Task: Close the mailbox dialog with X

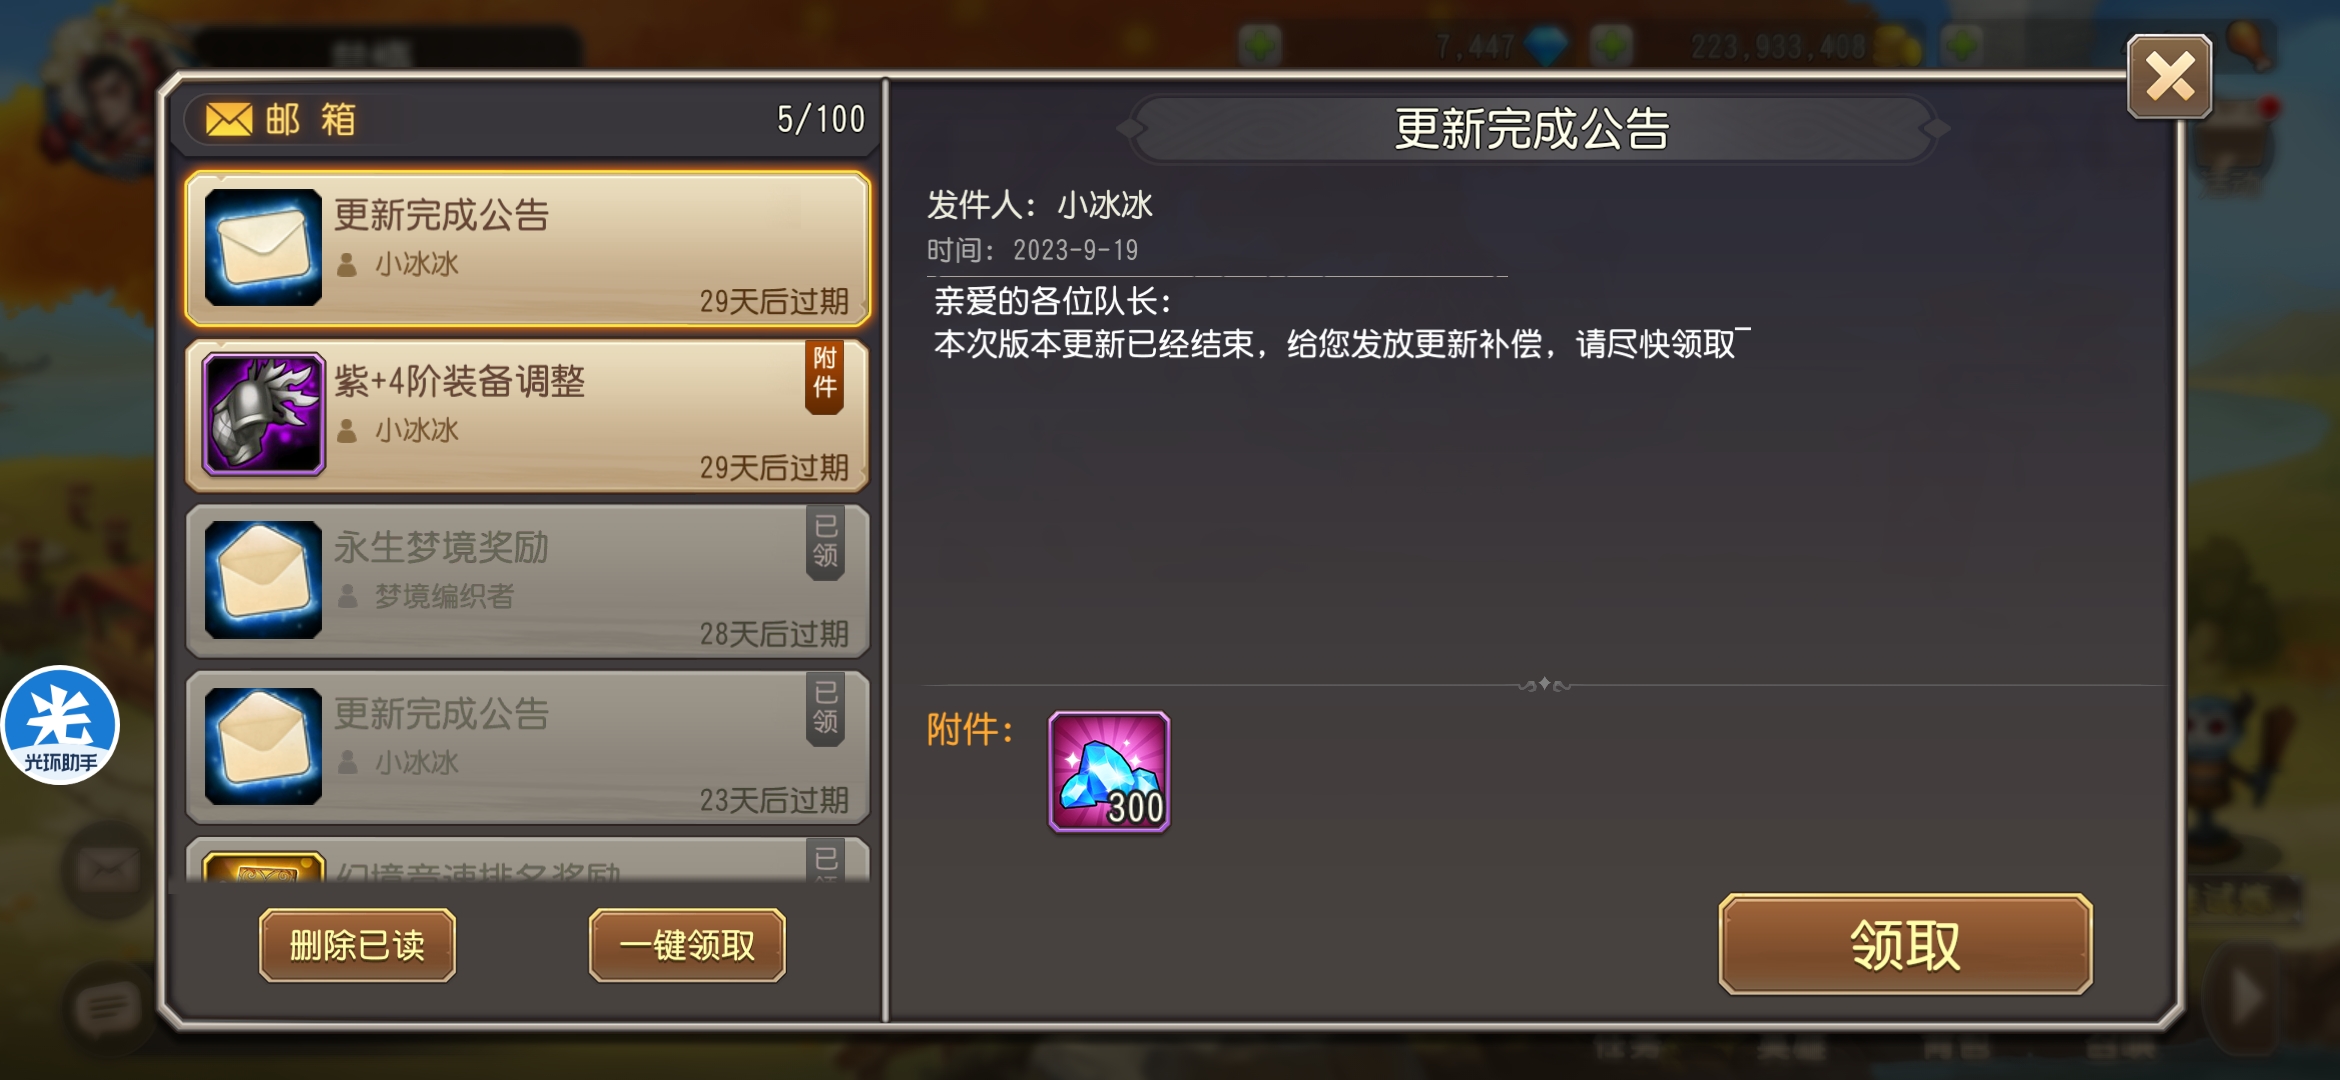Action: point(2169,77)
